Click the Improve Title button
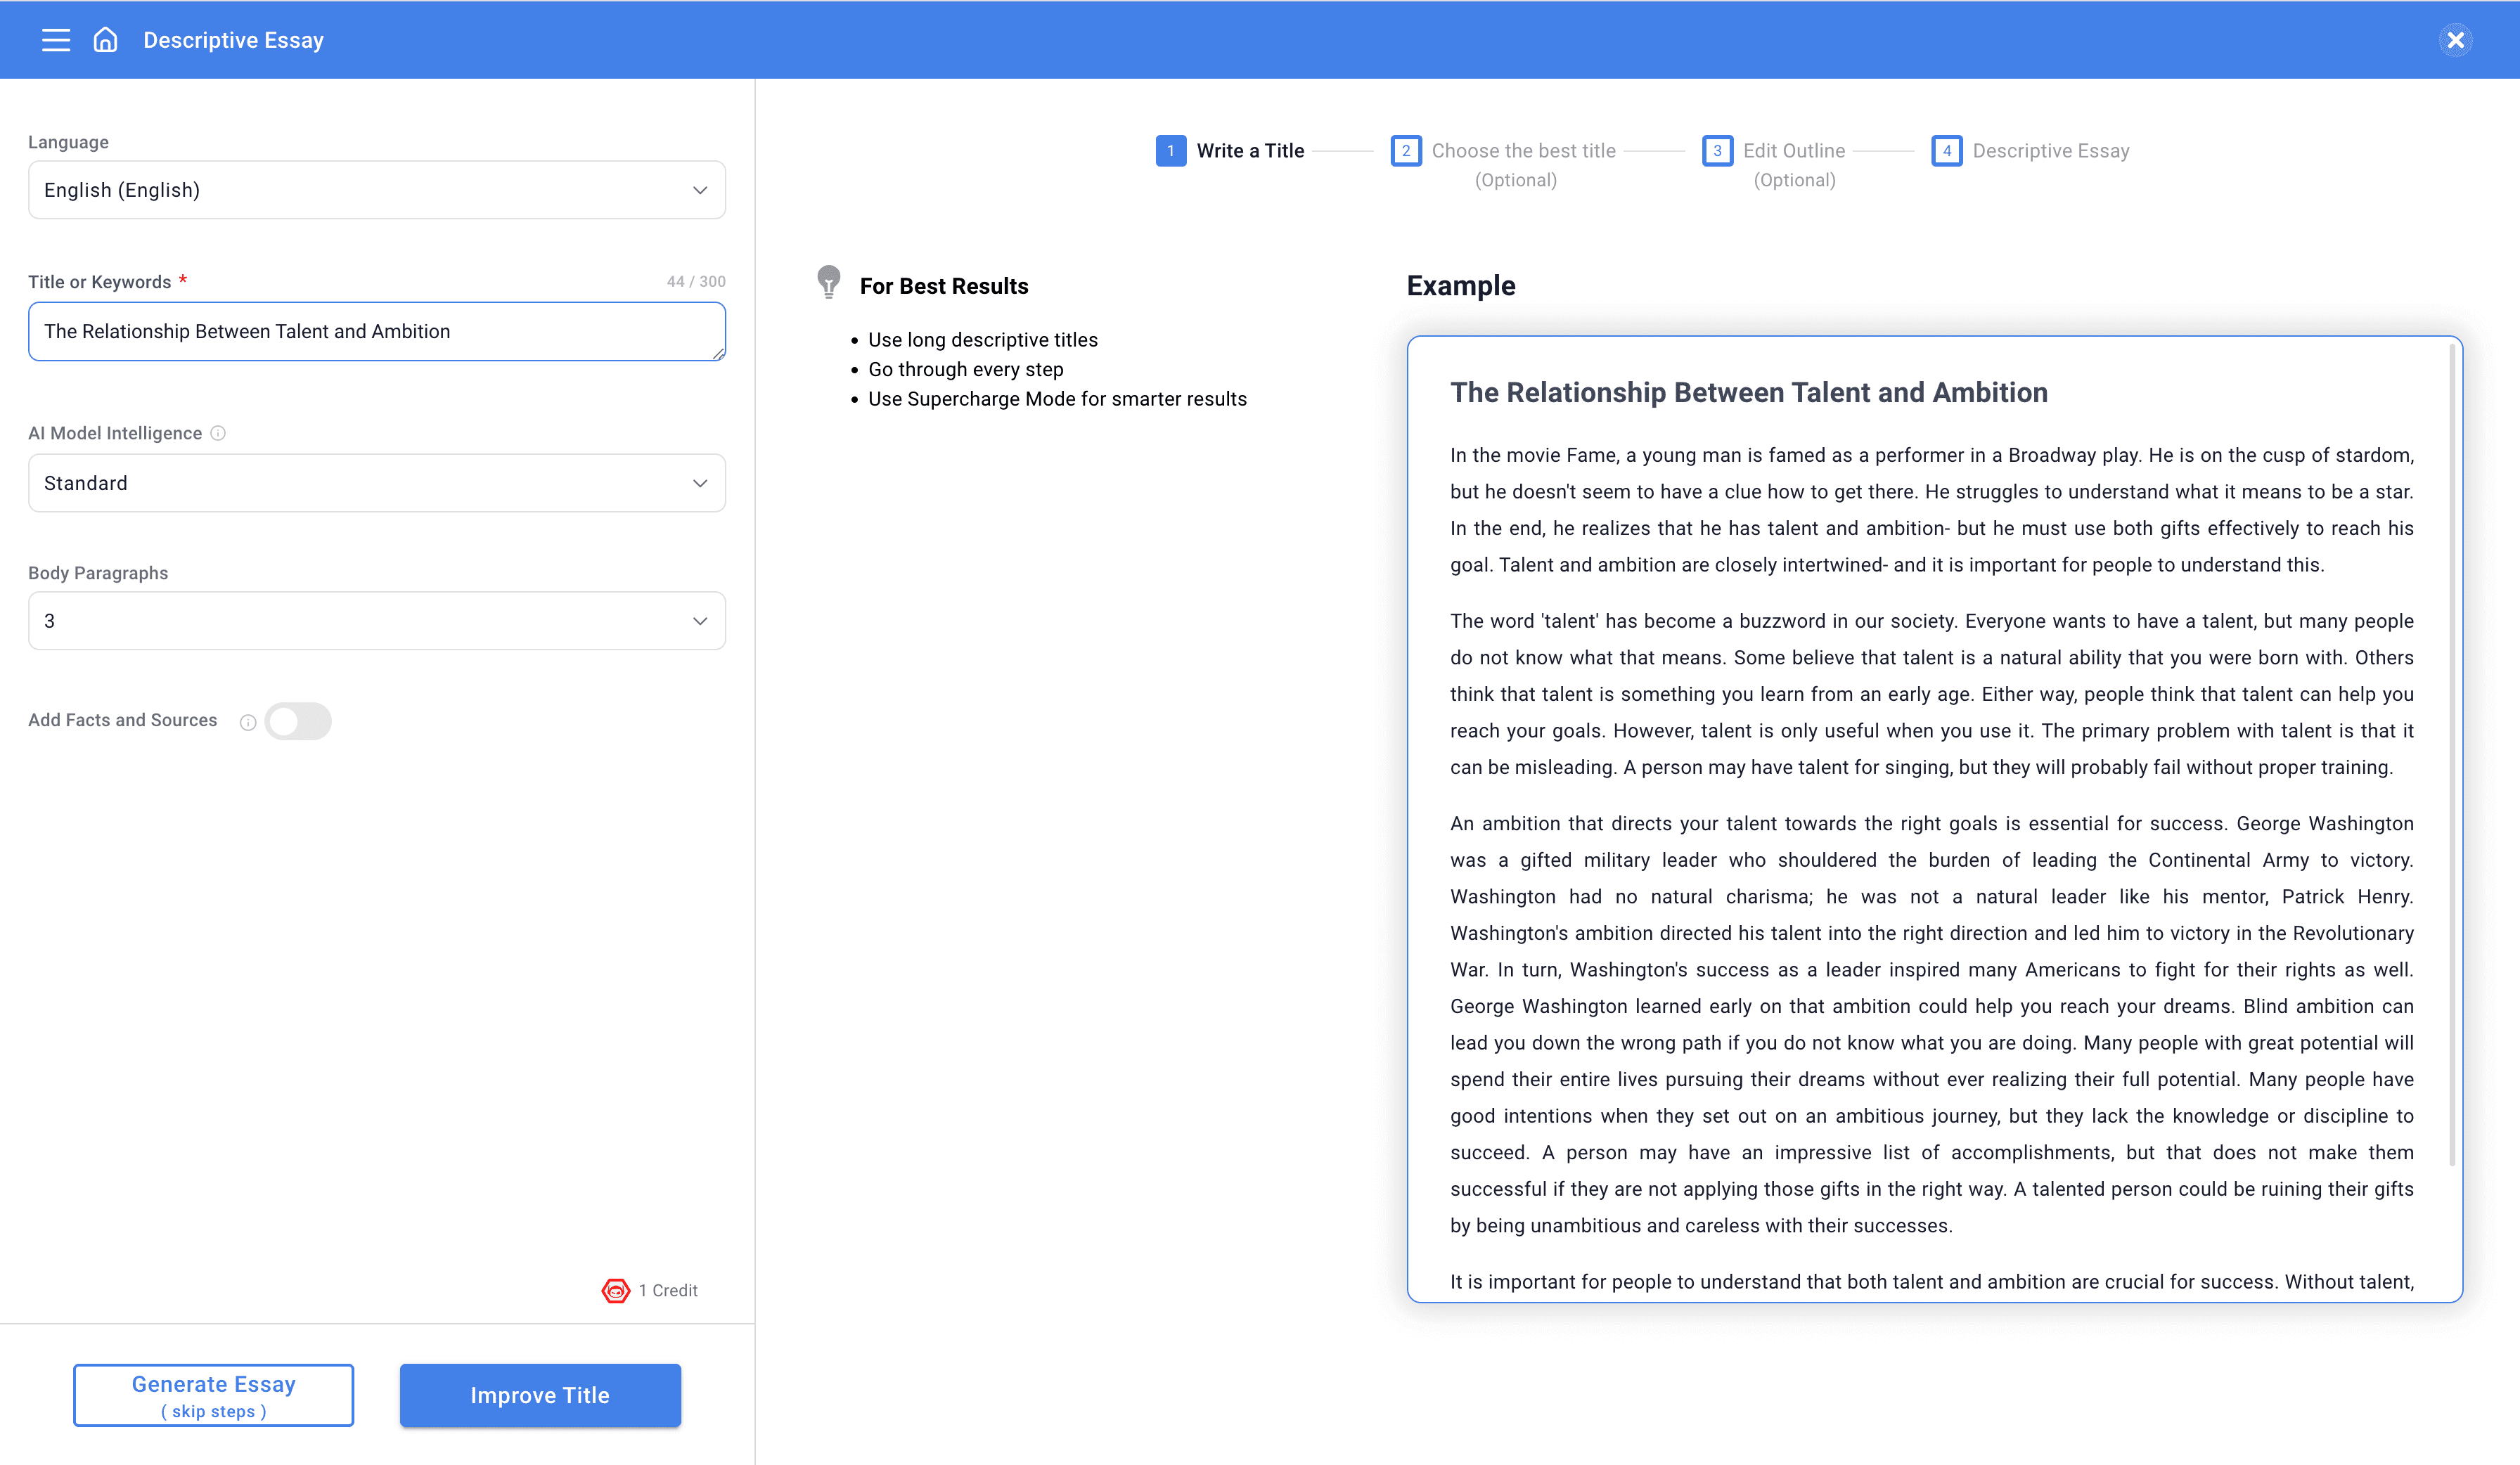 (540, 1395)
